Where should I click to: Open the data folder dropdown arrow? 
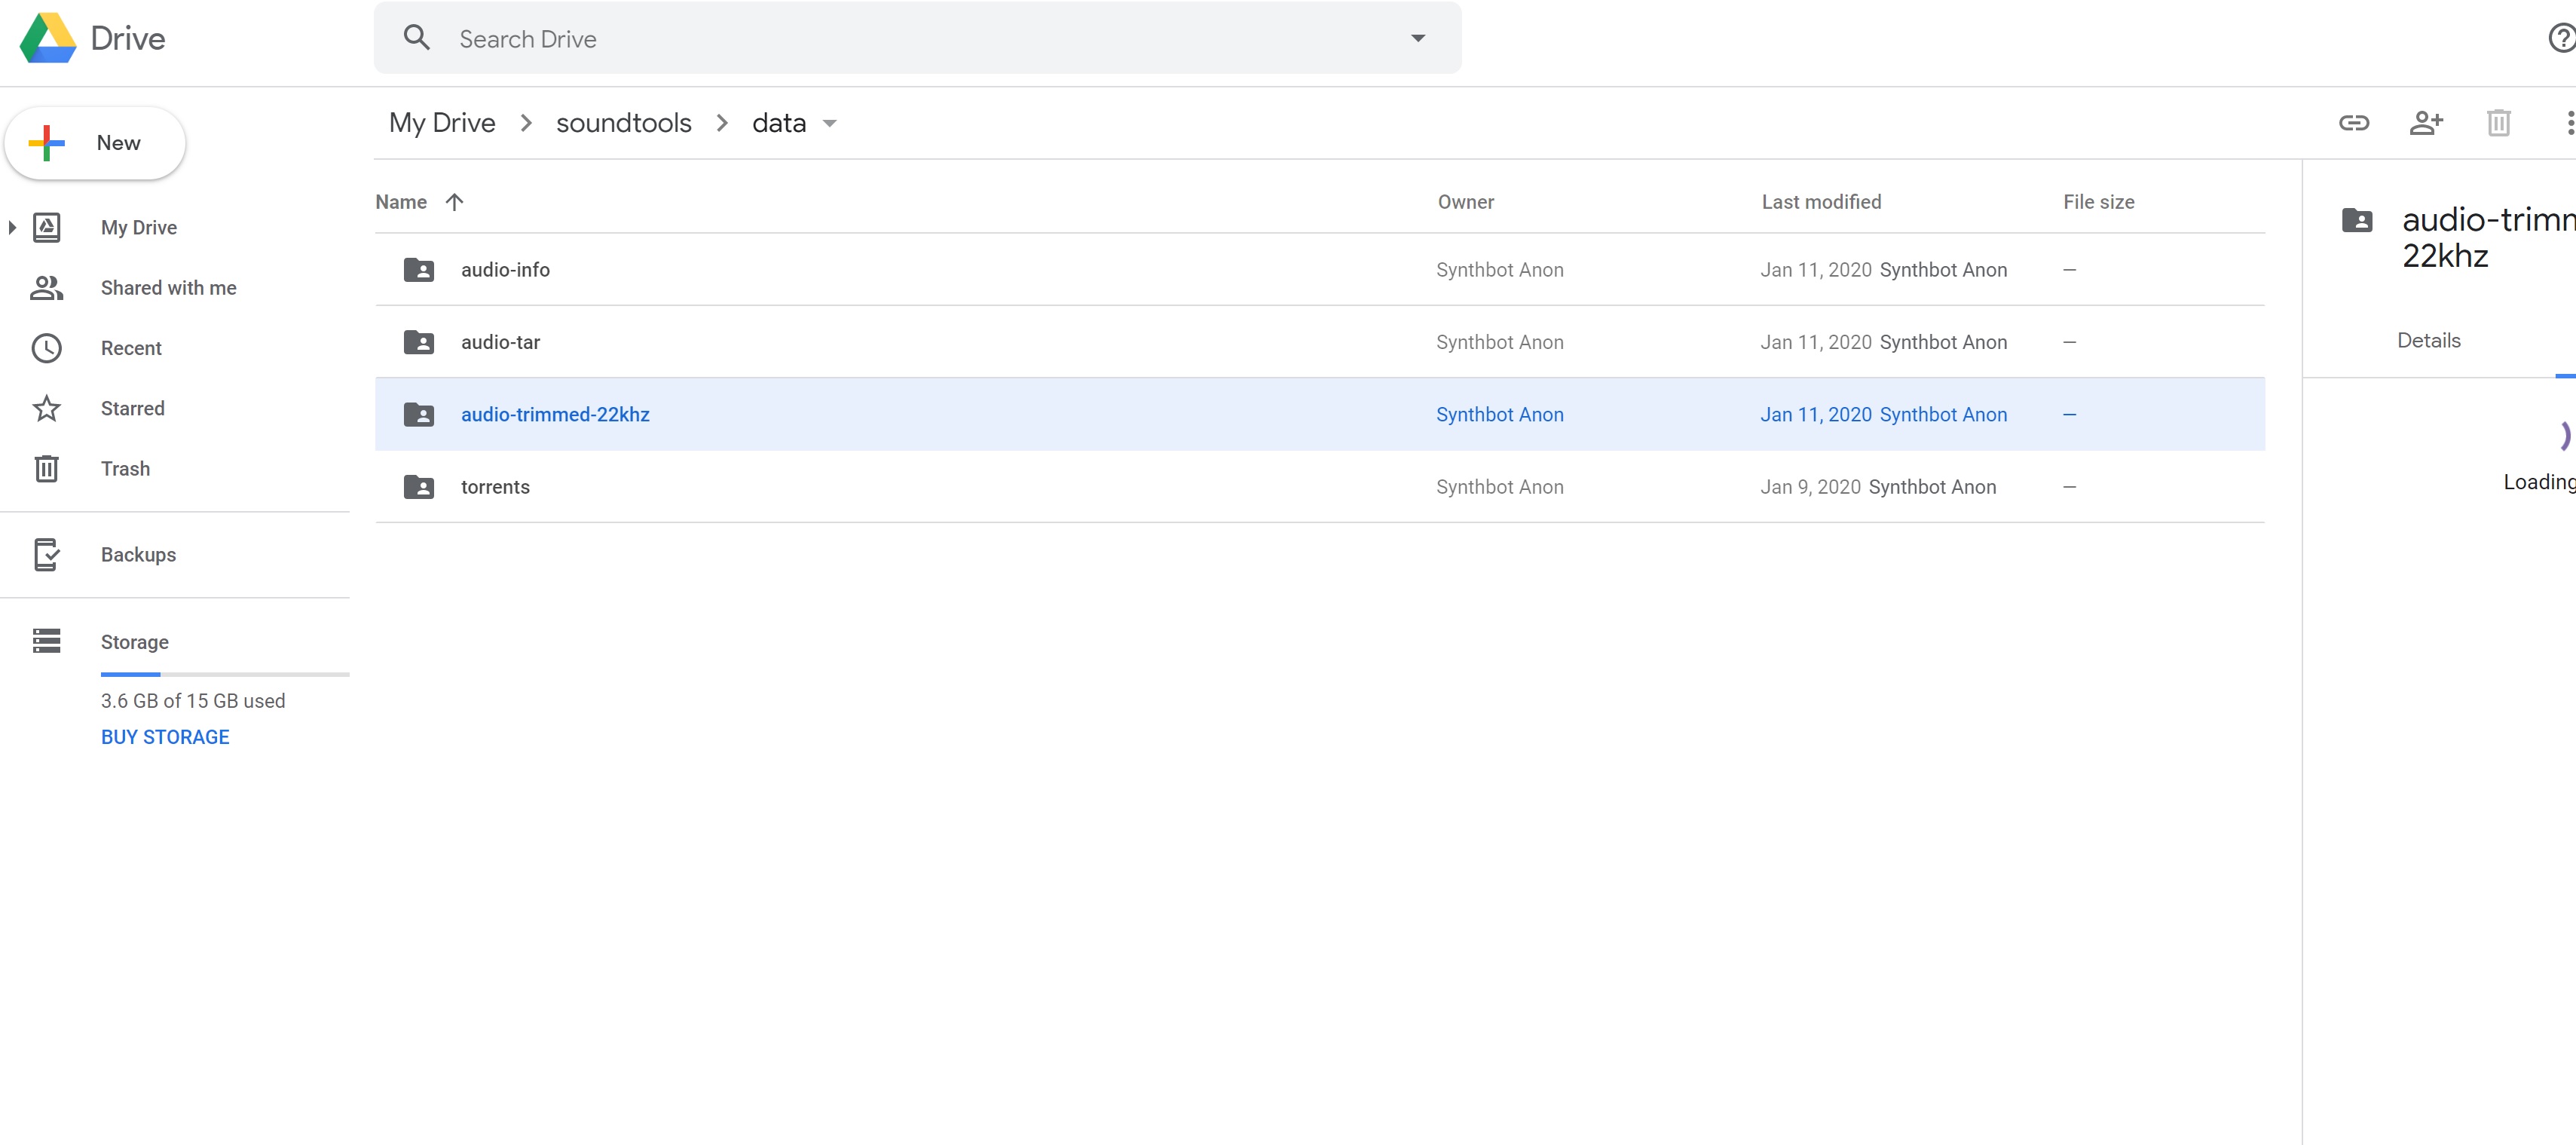point(829,124)
